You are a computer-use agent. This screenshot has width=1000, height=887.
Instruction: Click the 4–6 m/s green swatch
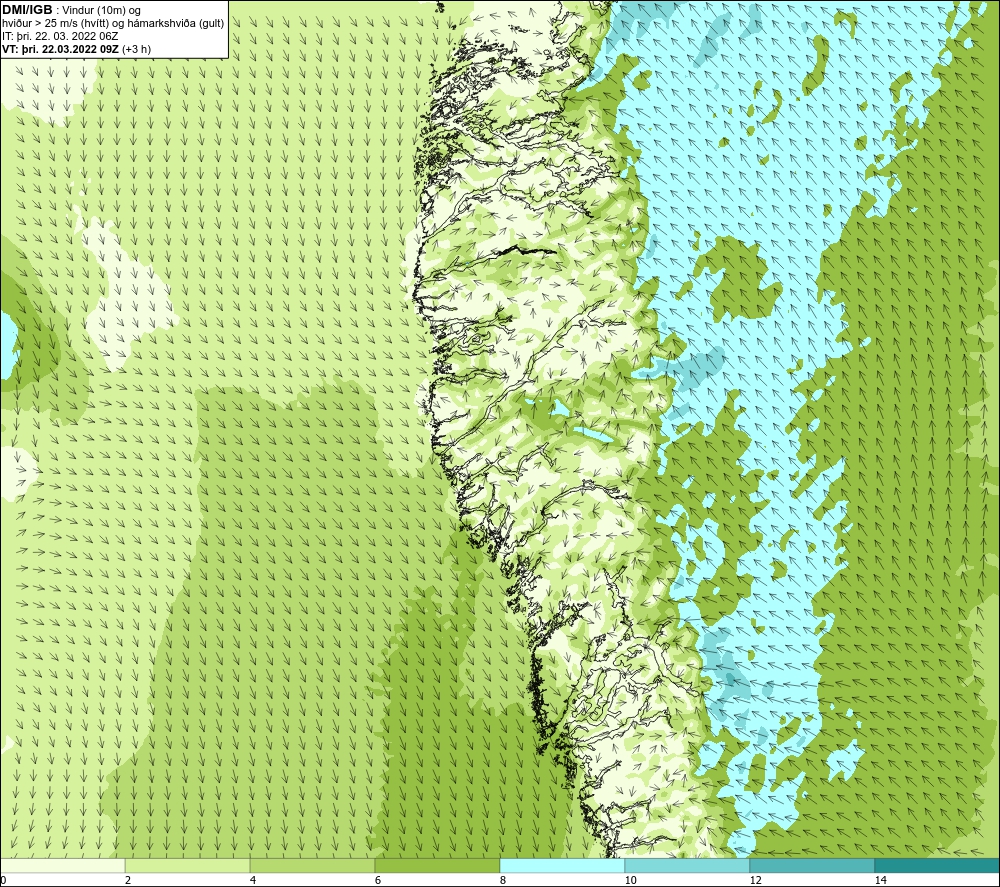point(312,865)
